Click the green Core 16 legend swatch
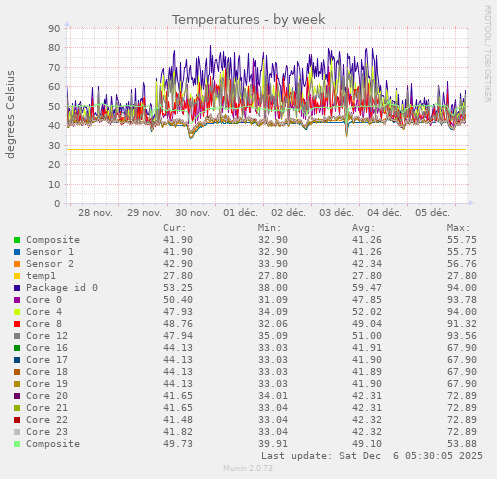 tap(17, 348)
